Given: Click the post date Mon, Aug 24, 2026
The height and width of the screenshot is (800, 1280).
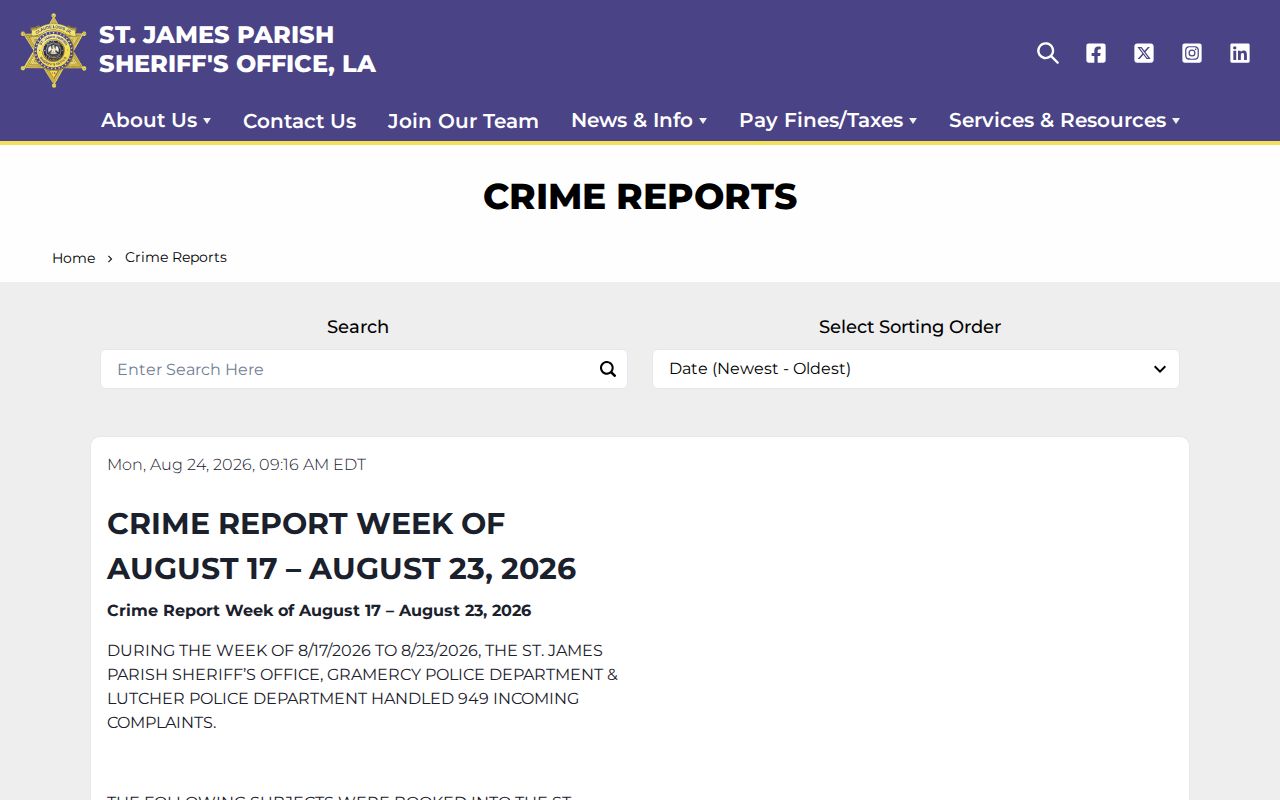Looking at the screenshot, I should (x=236, y=465).
